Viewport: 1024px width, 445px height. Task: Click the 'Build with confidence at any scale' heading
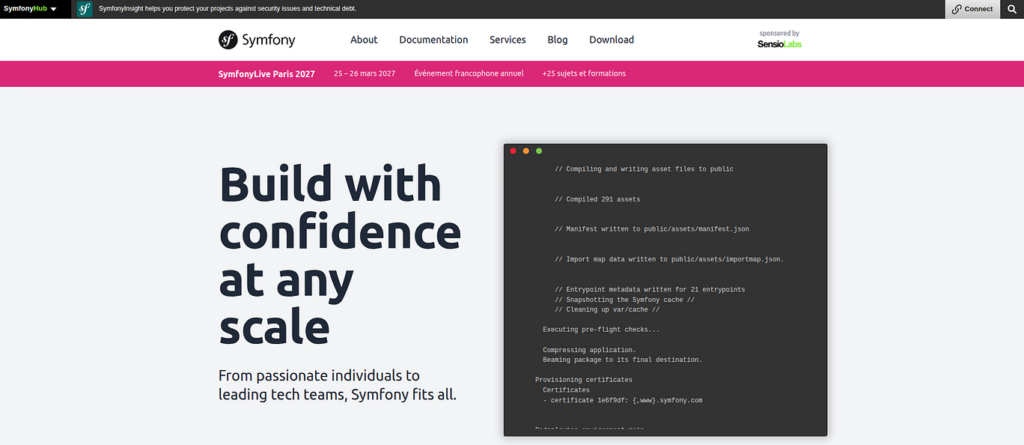click(340, 255)
